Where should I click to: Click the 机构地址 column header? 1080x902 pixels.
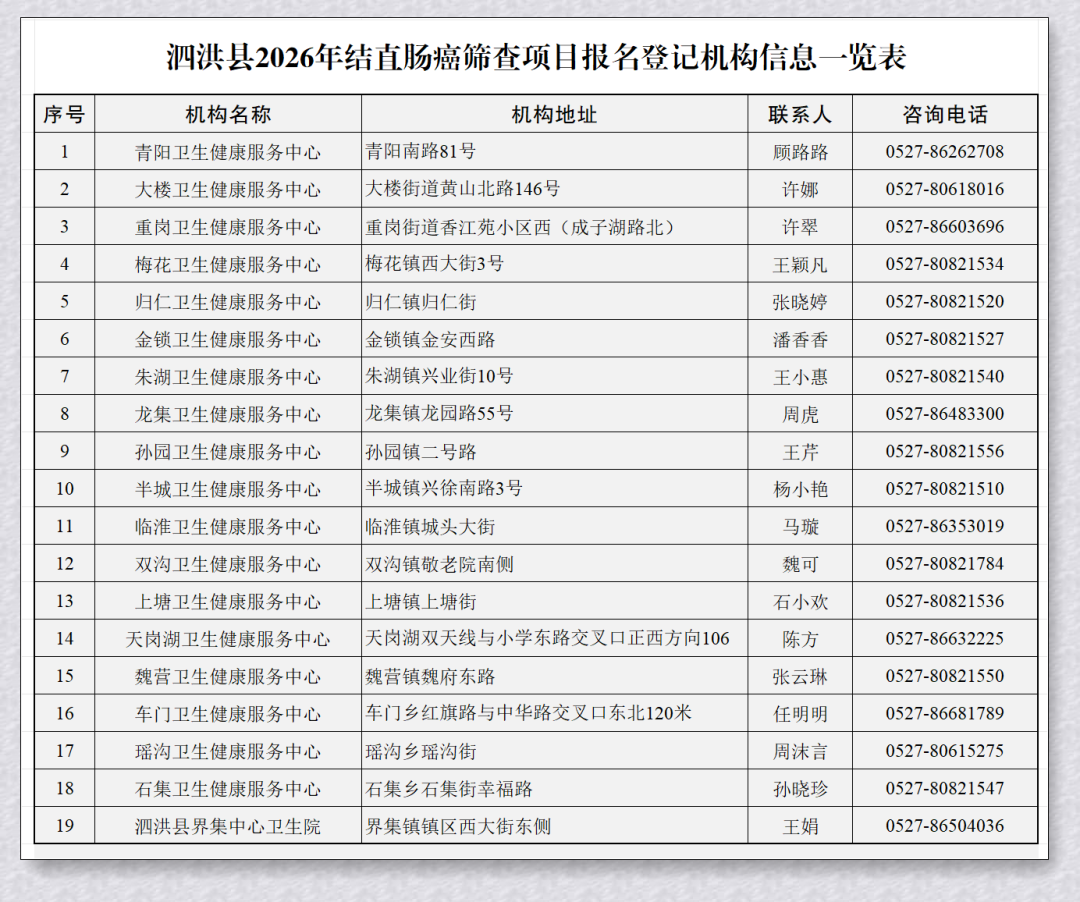pyautogui.click(x=554, y=114)
